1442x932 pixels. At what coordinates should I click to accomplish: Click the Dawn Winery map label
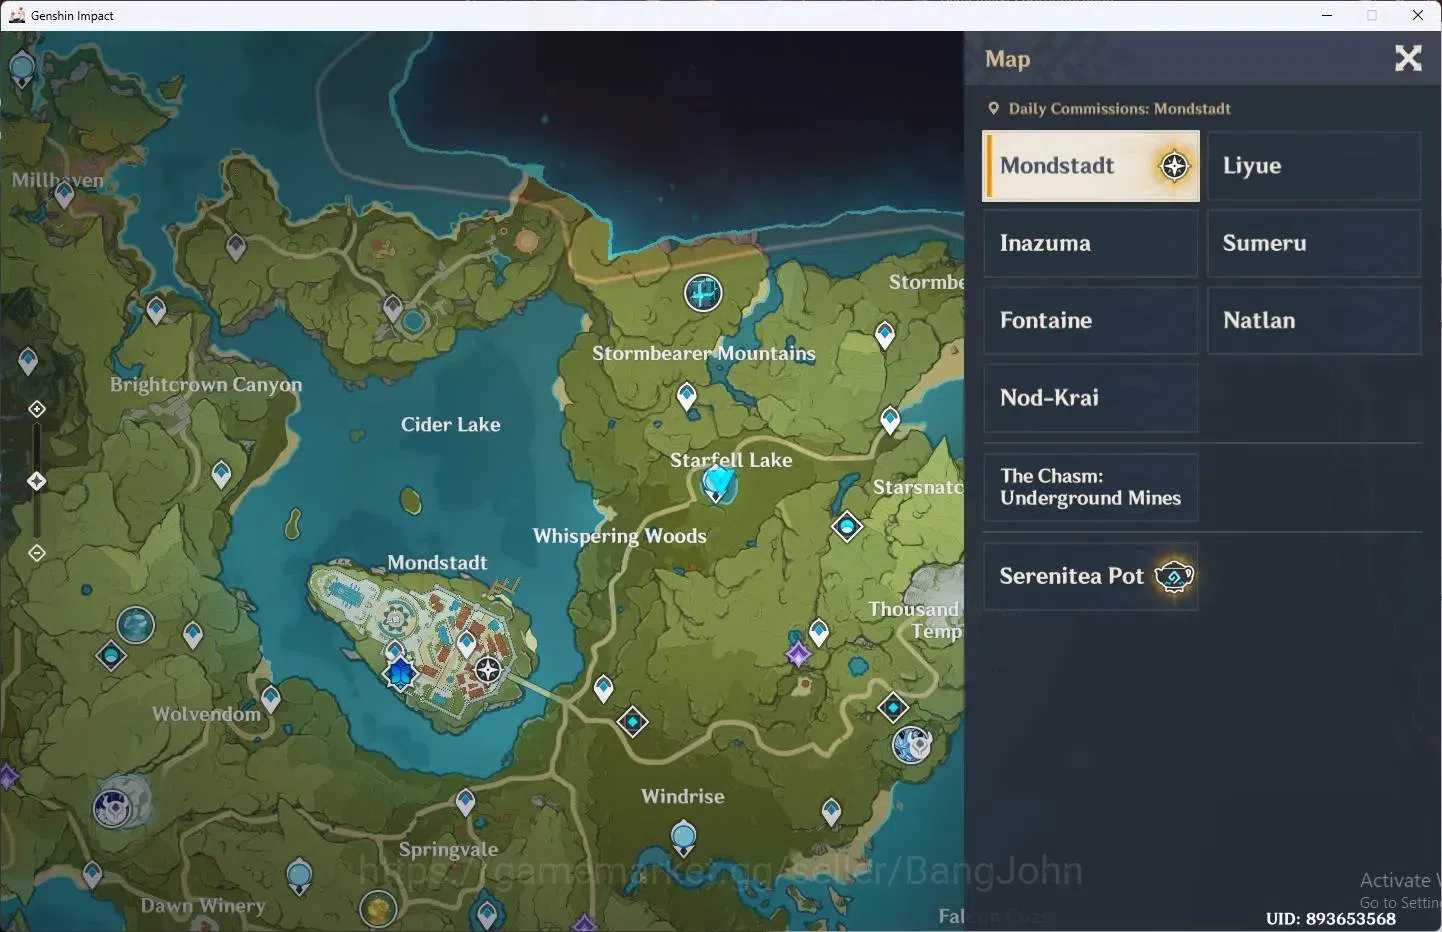coord(203,906)
